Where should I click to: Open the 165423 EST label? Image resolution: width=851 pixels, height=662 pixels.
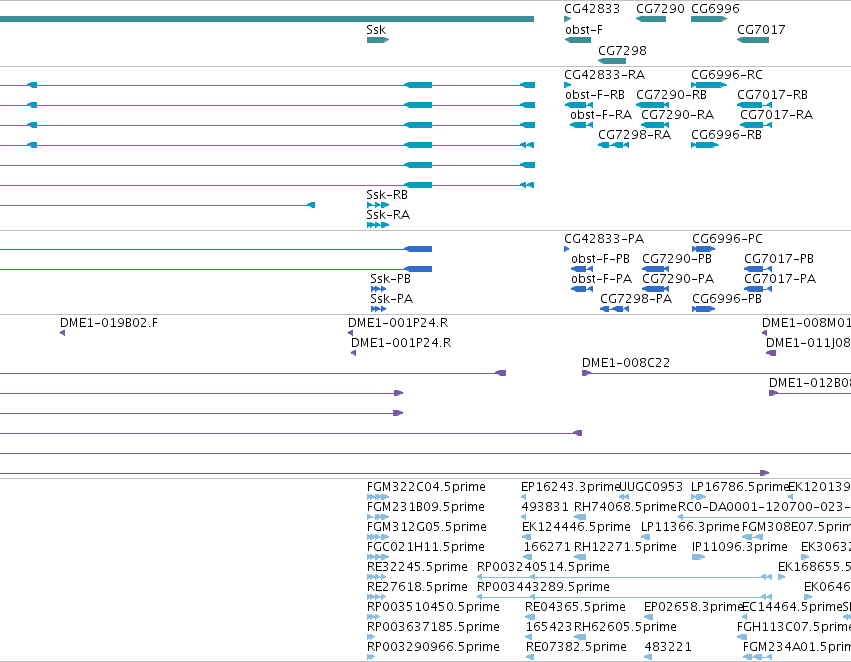click(549, 627)
